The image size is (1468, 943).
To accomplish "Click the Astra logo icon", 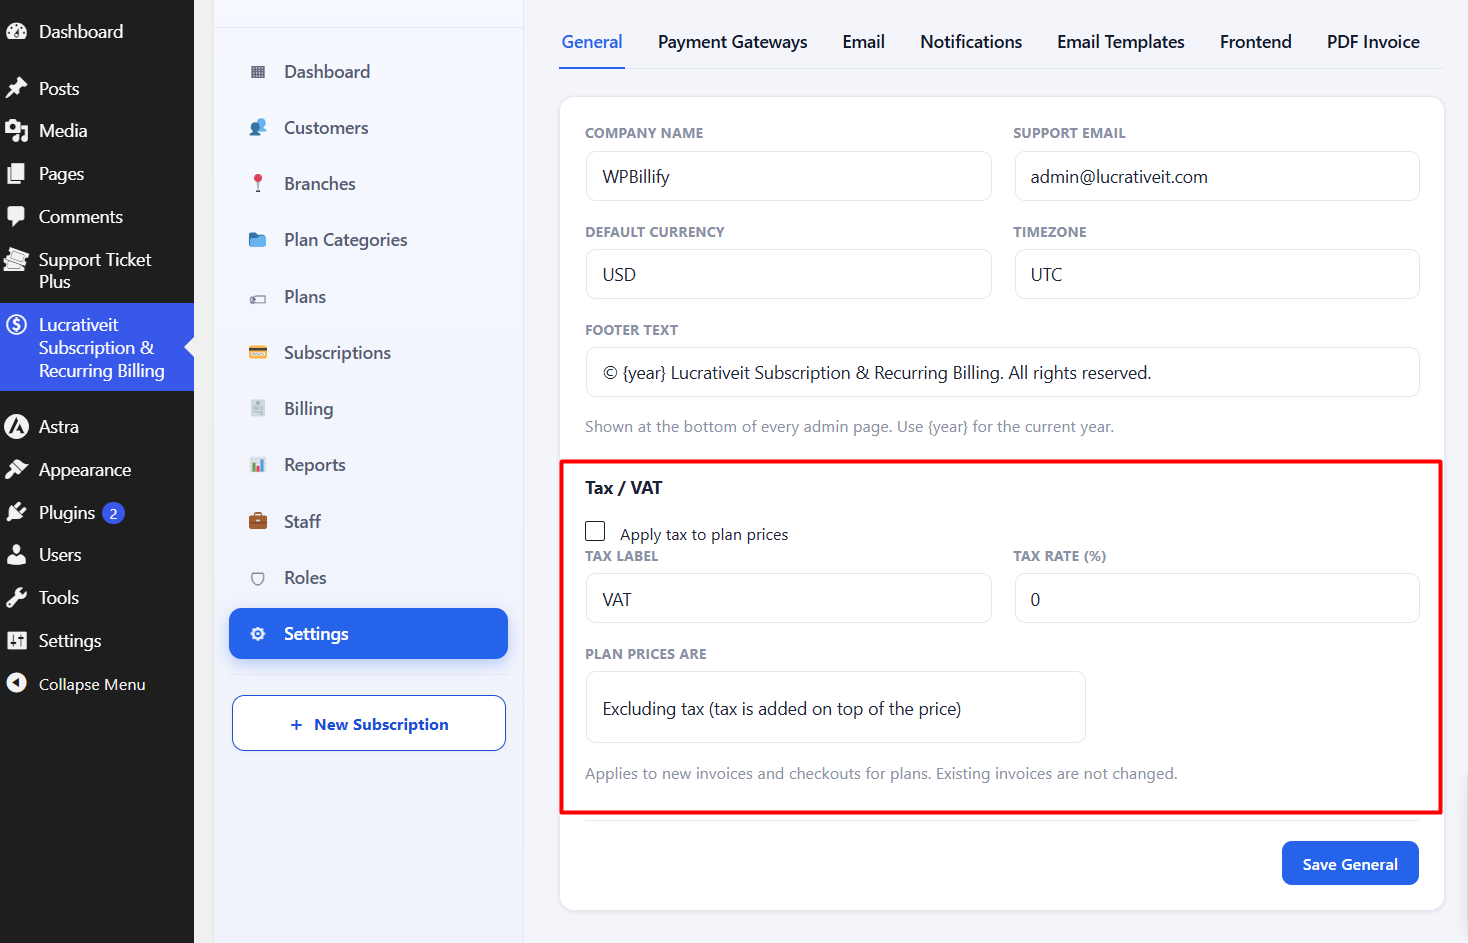I will pos(17,427).
